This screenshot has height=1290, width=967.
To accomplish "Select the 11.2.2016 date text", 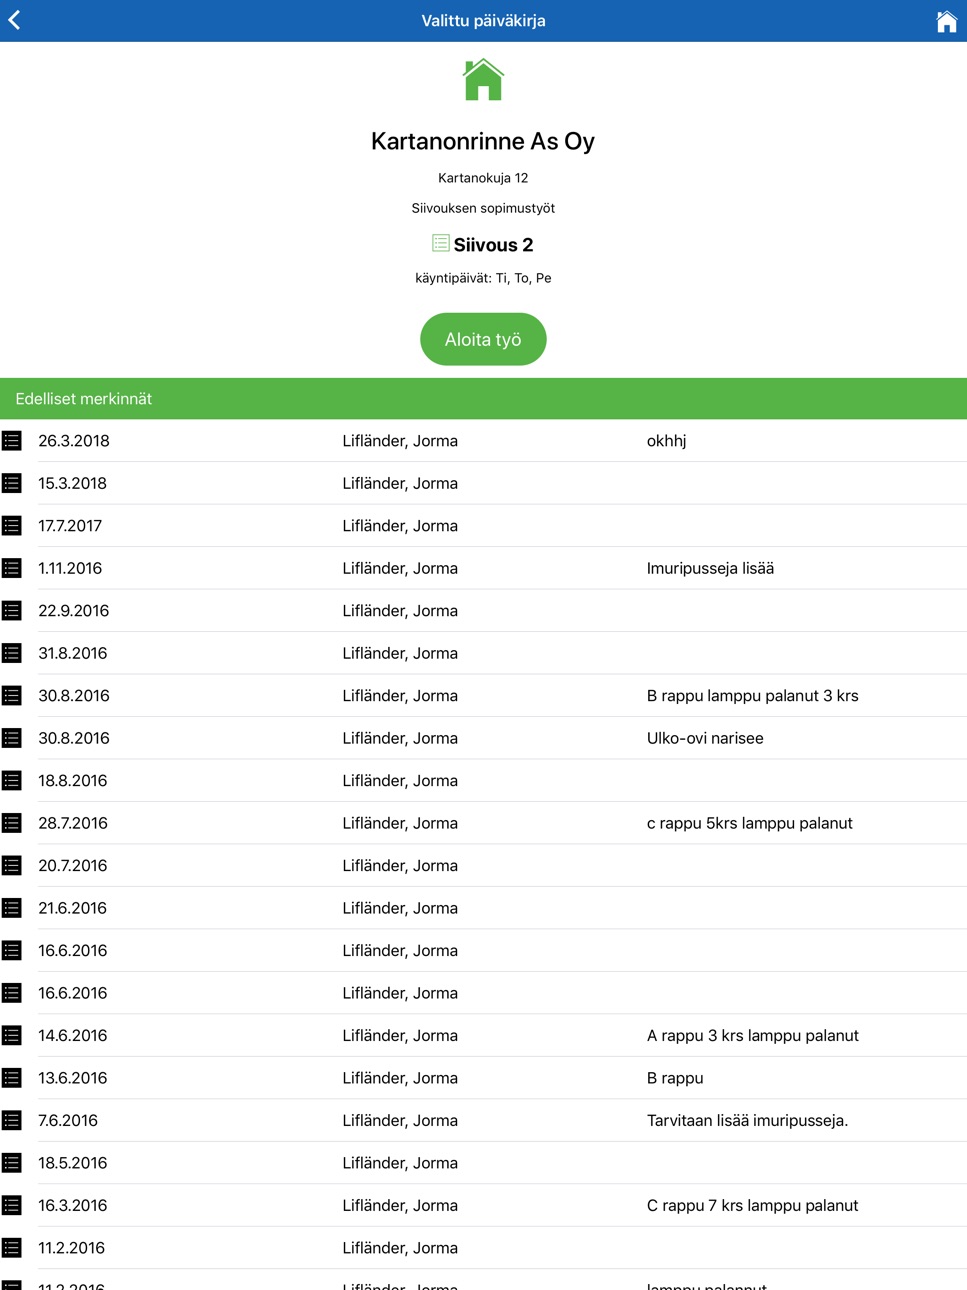I will point(72,1248).
